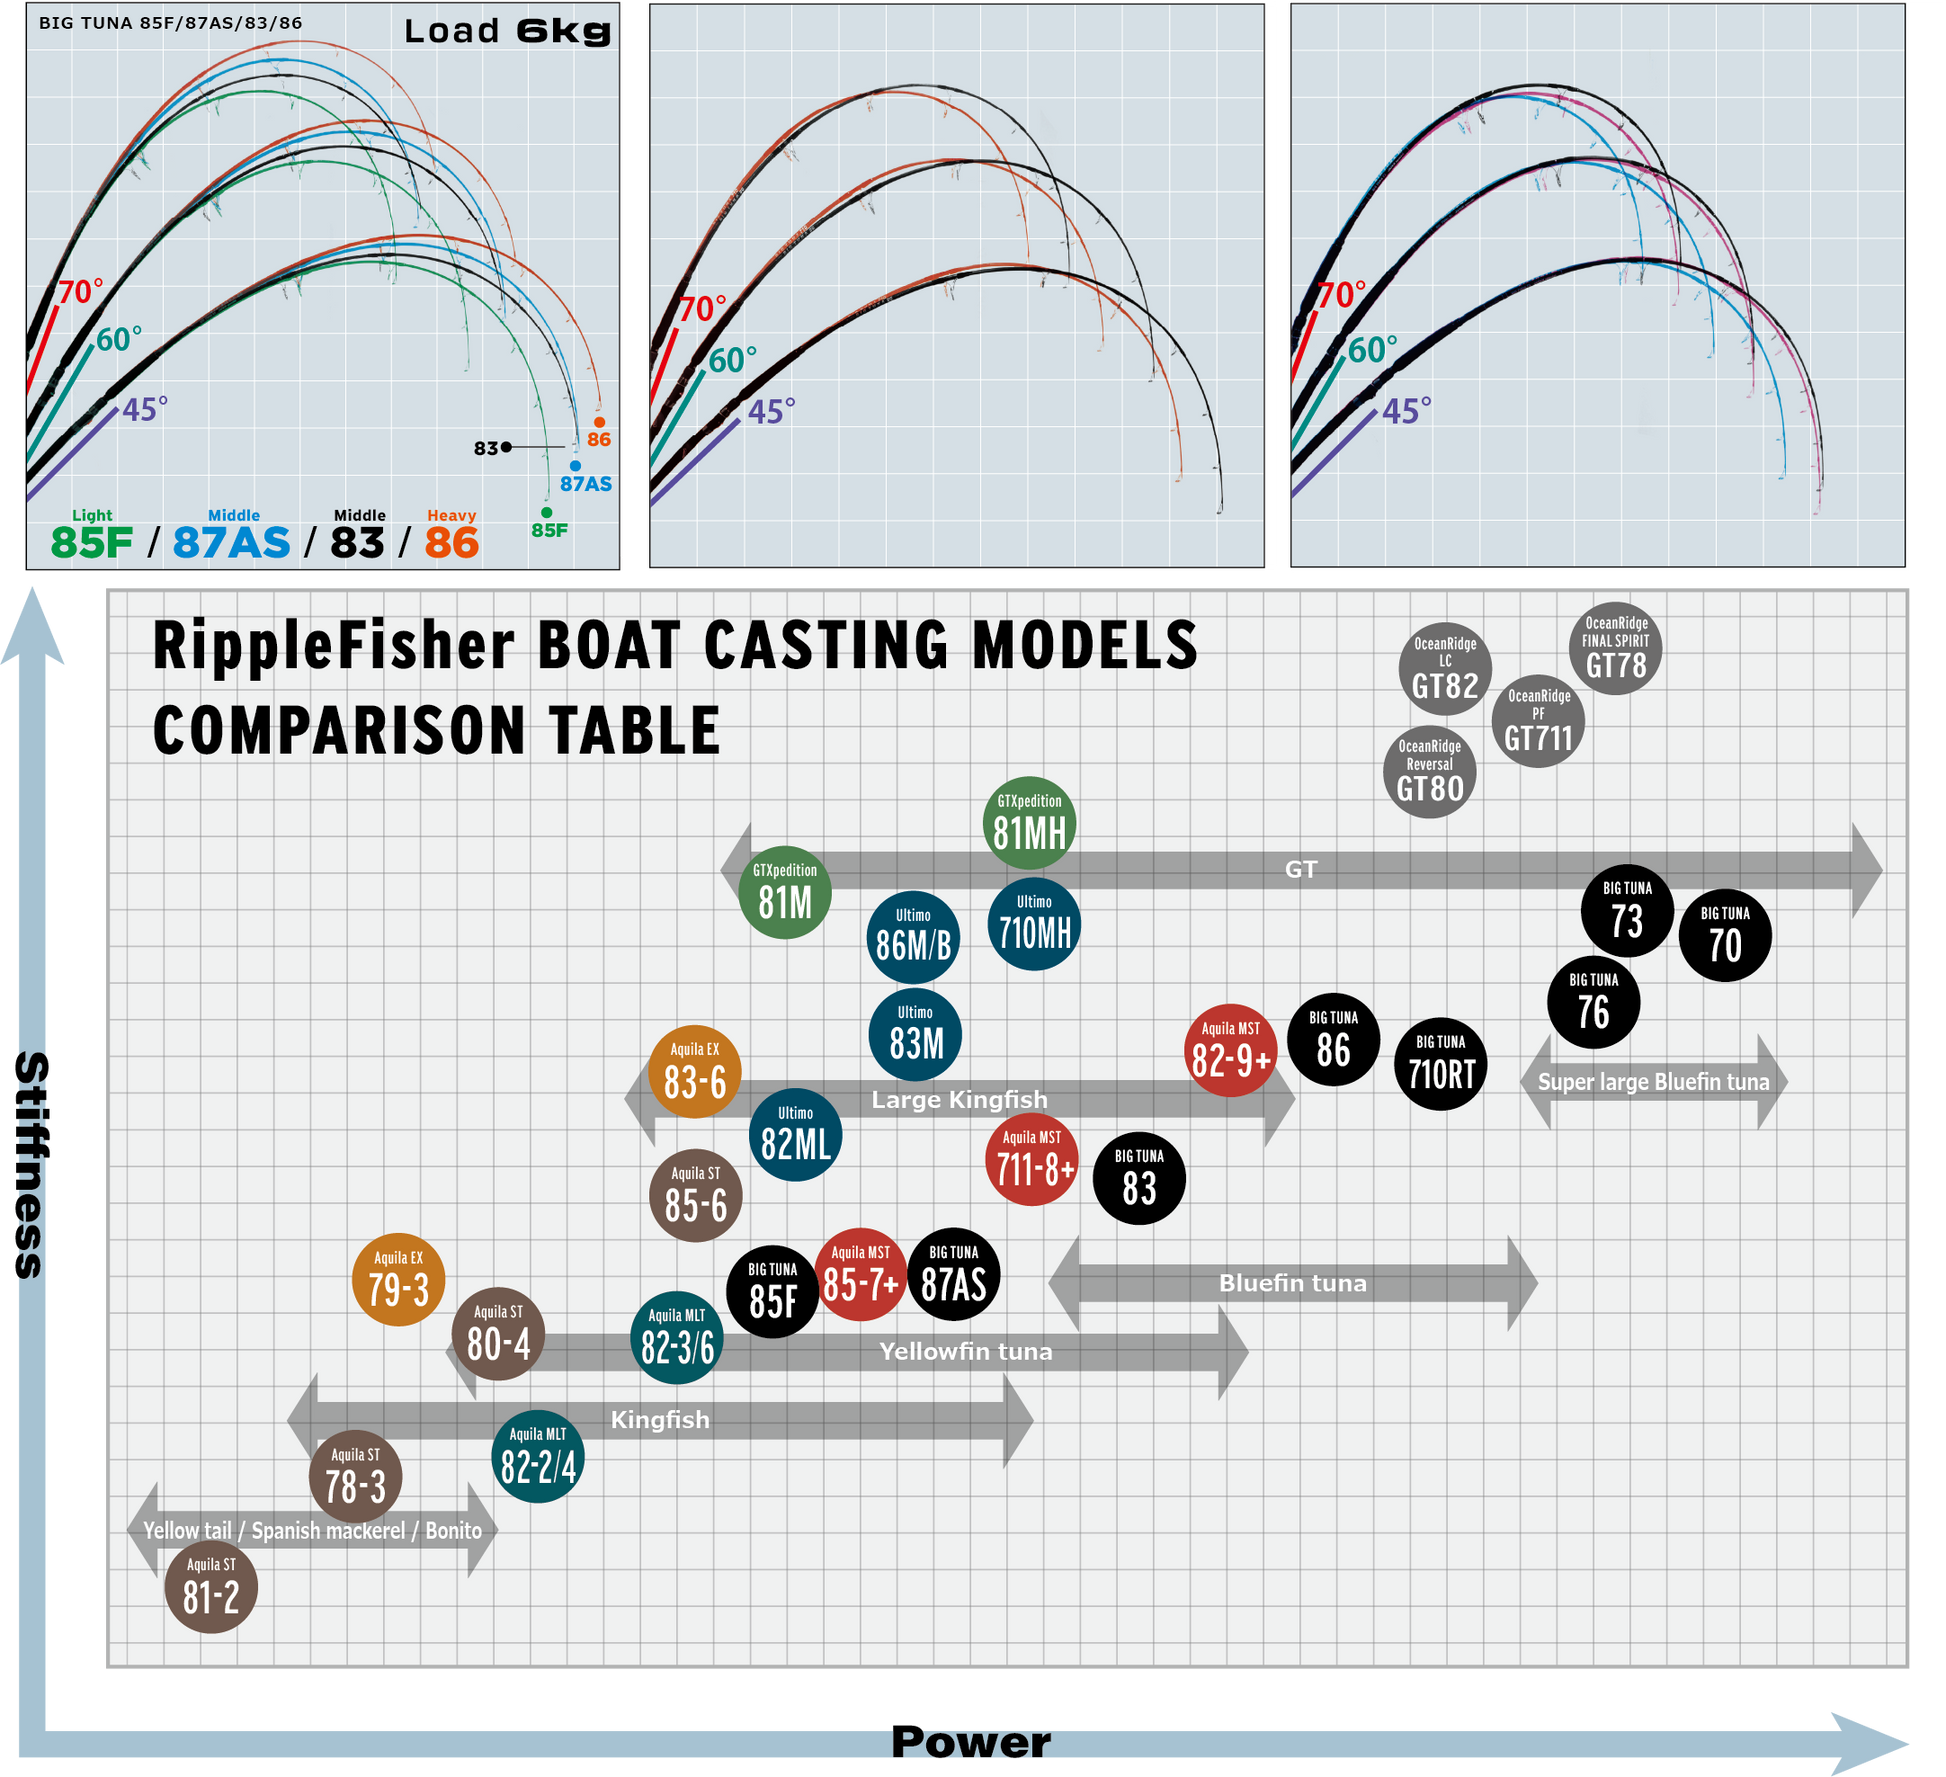Select the orange Aquila EX 79-3 badge
This screenshot has height=1777, width=1946.
(x=398, y=1280)
